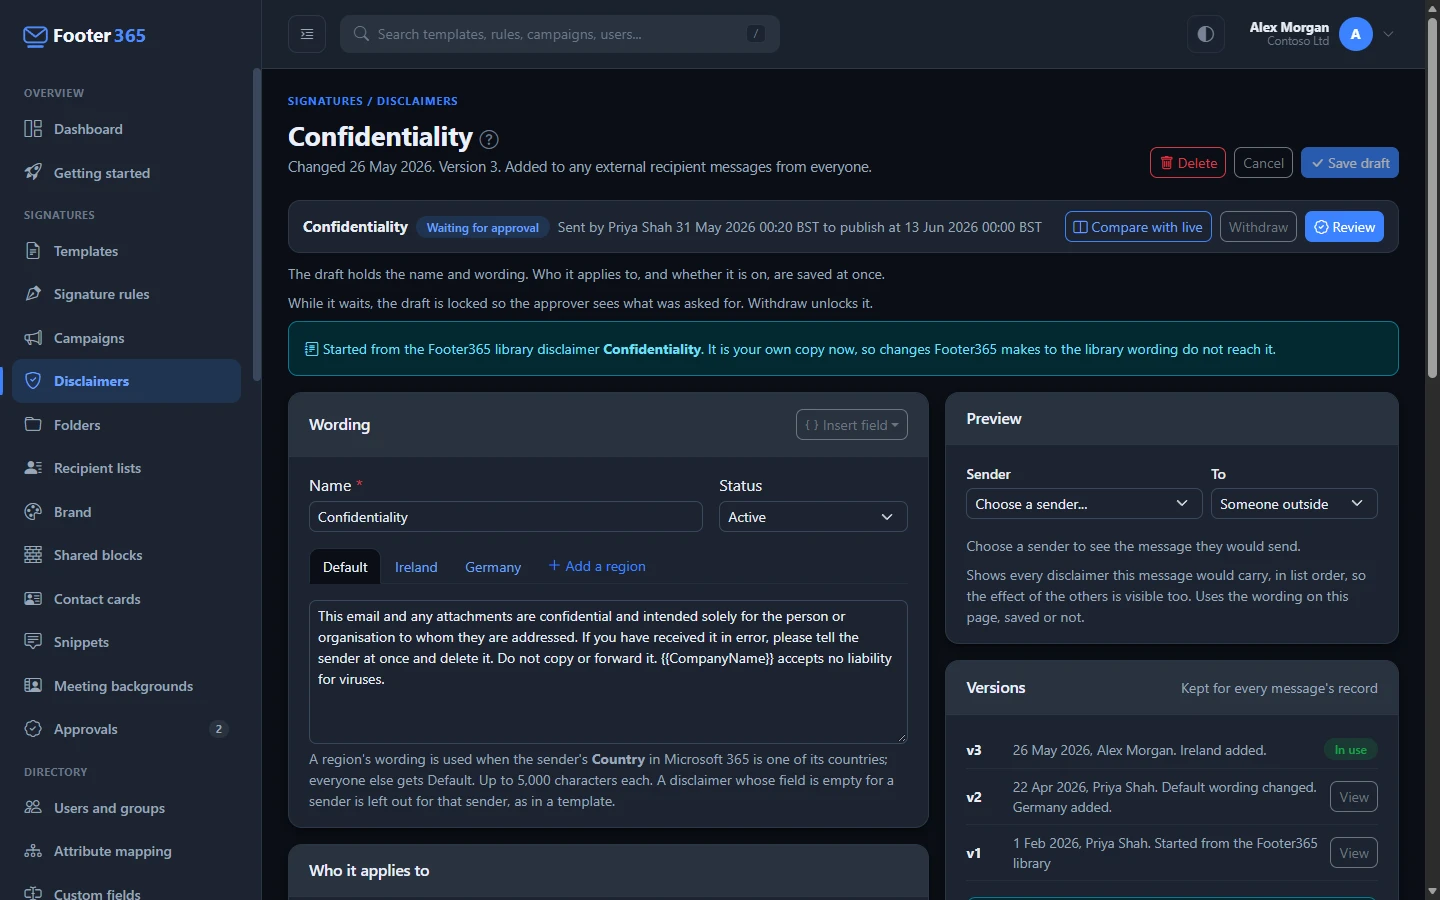Open Dashboard from the sidebar
Image resolution: width=1440 pixels, height=900 pixels.
pos(126,129)
